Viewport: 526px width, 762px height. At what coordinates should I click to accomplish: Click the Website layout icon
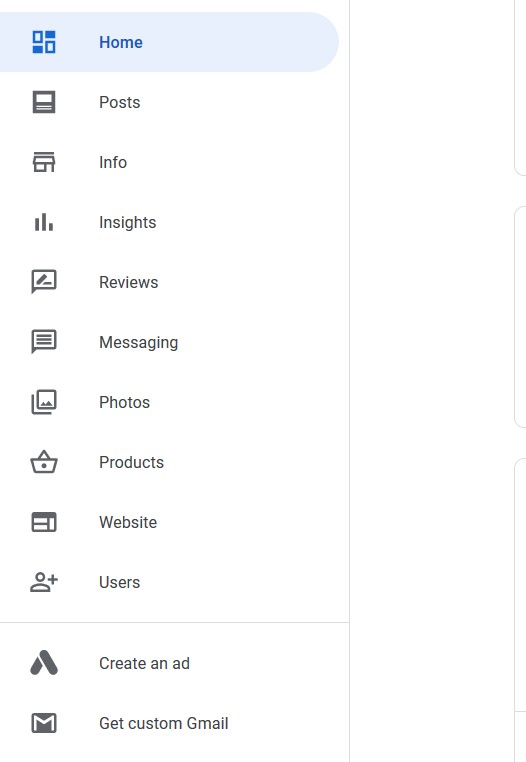coord(44,522)
